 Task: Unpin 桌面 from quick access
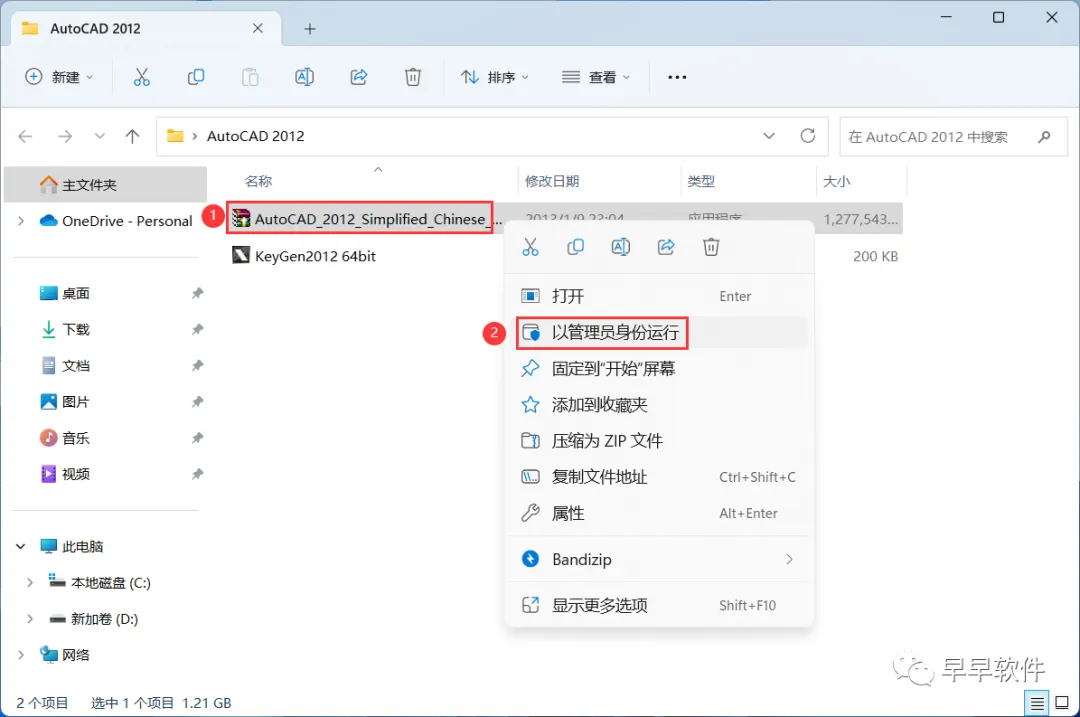click(198, 293)
